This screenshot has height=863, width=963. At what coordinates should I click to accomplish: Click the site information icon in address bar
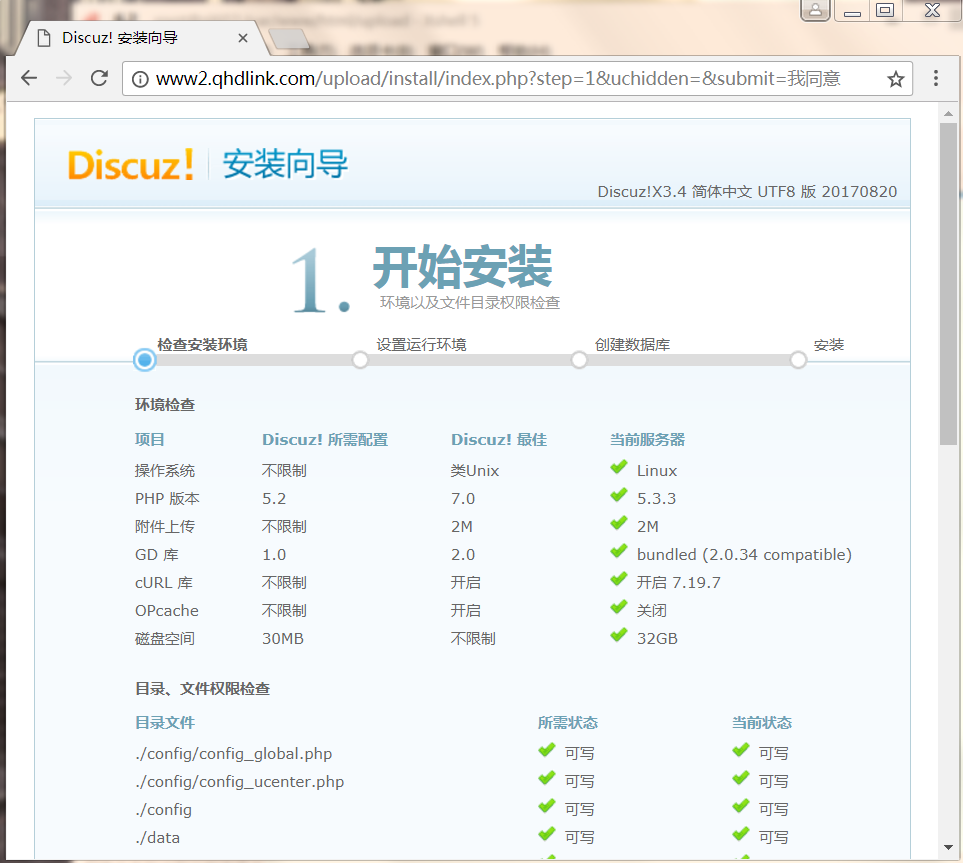140,79
